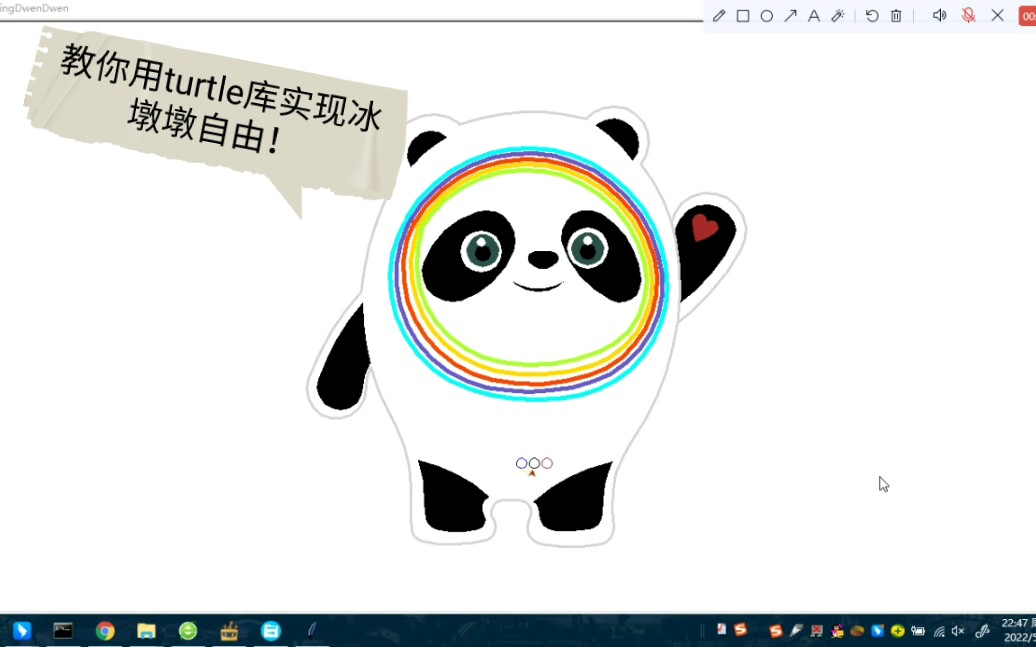Select the Arrow annotation tool
Image resolution: width=1036 pixels, height=647 pixels.
coord(790,15)
